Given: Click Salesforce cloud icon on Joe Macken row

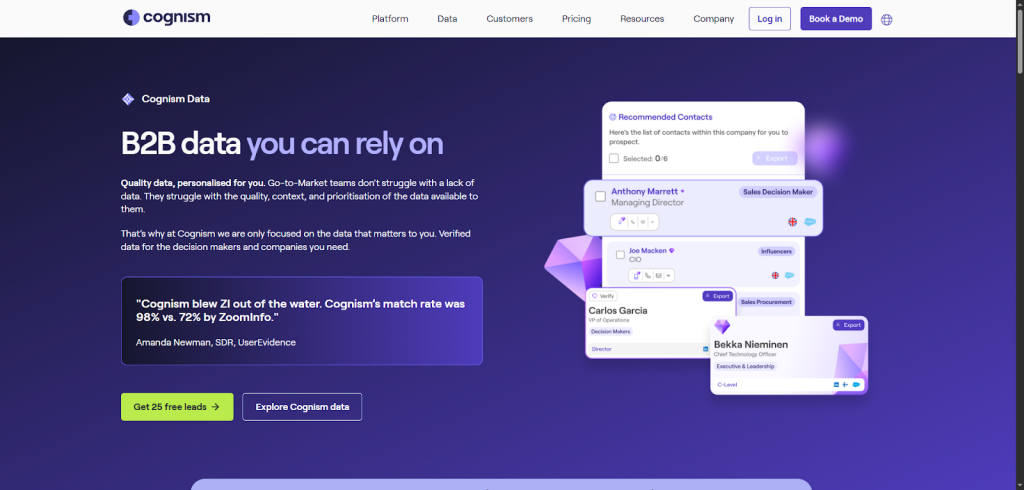Looking at the screenshot, I should (789, 275).
